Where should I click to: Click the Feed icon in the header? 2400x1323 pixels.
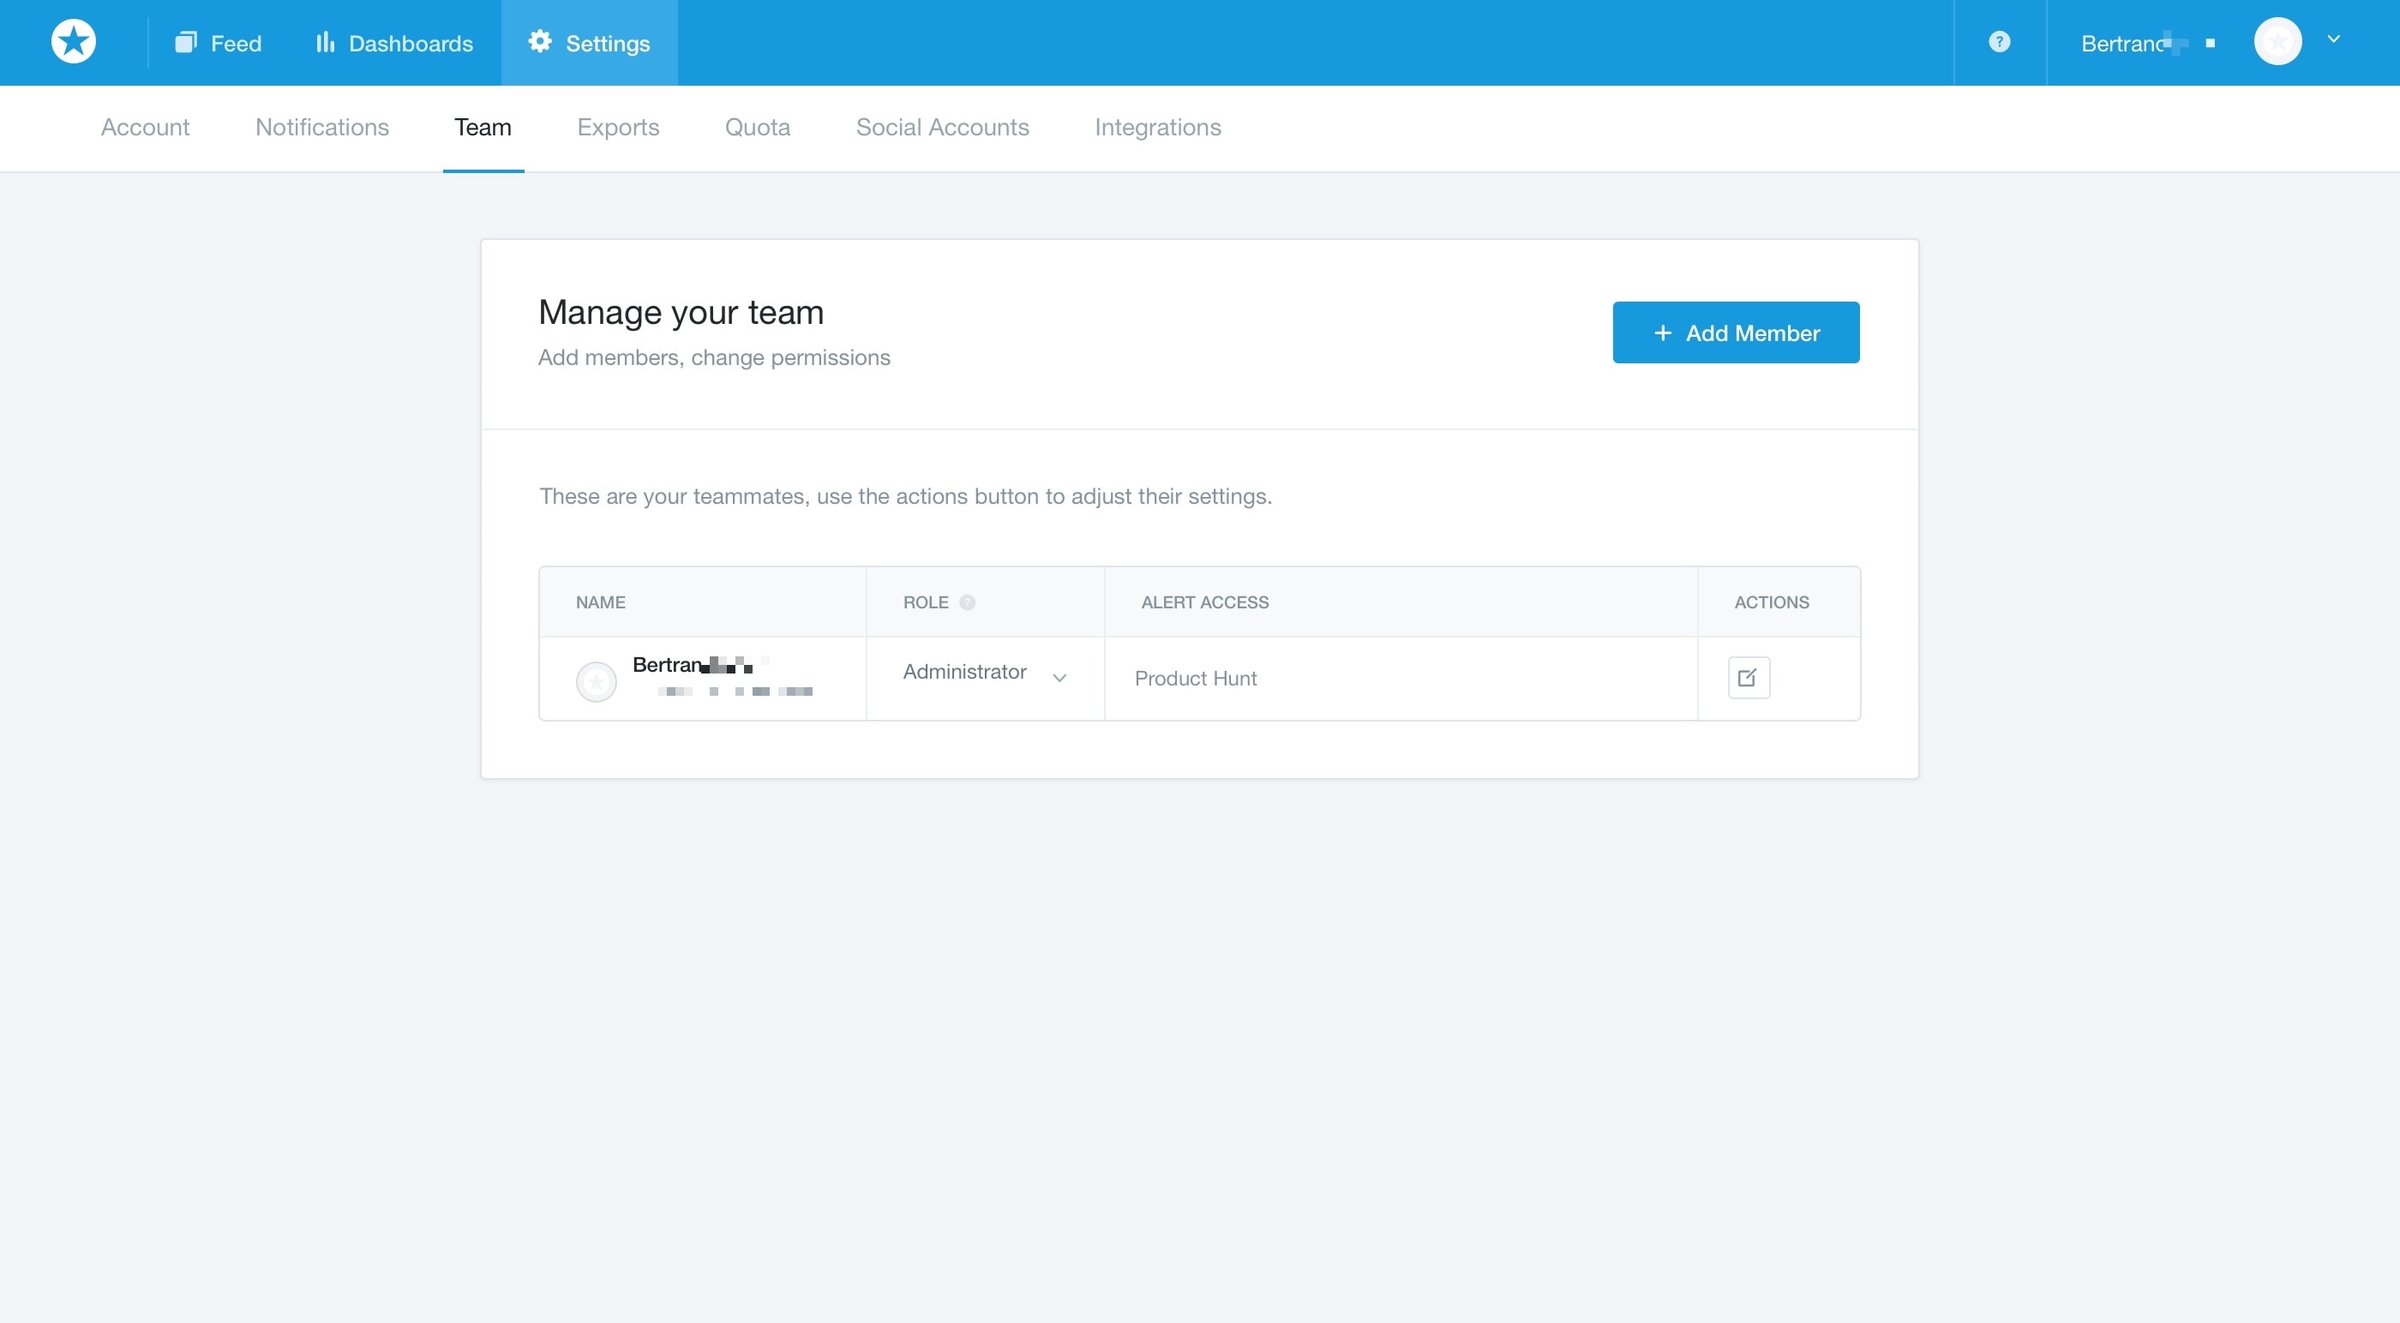[x=186, y=42]
